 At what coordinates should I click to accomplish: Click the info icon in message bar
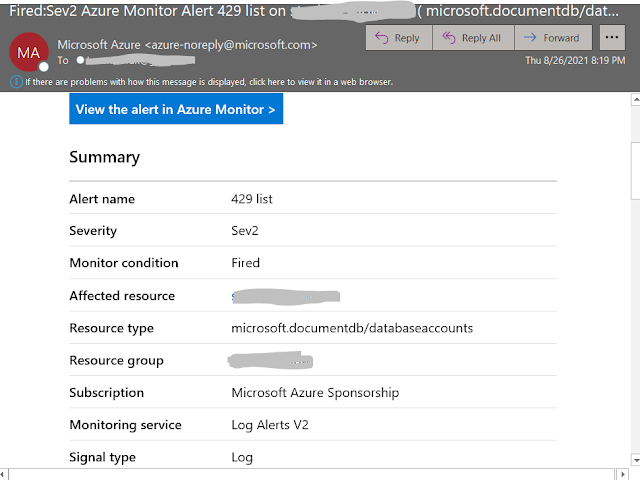[16, 81]
